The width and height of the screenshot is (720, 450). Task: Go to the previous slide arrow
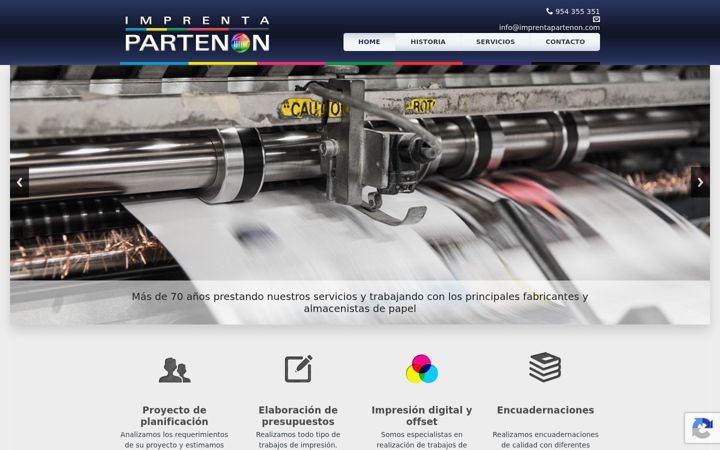tap(19, 182)
